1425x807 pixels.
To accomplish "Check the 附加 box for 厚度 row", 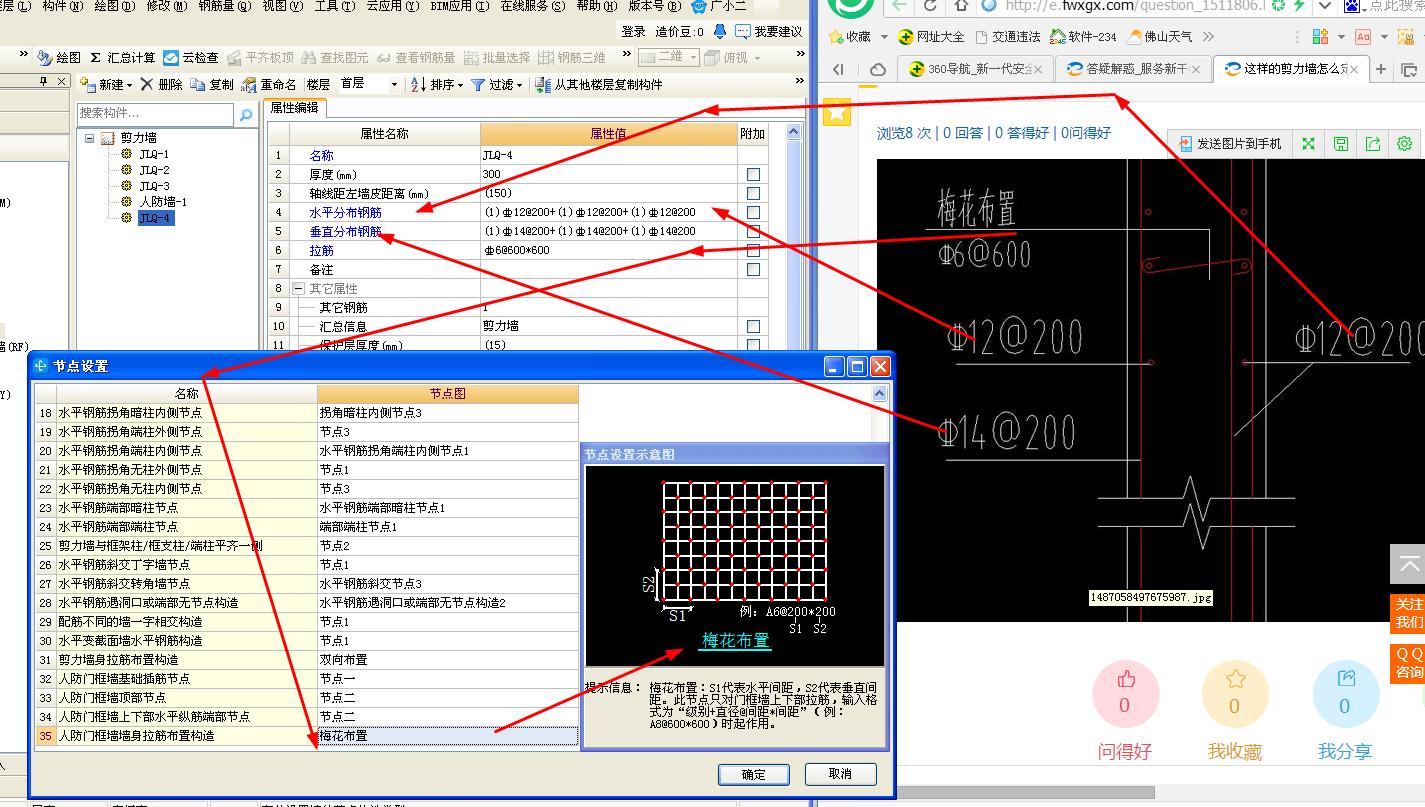I will [x=752, y=173].
